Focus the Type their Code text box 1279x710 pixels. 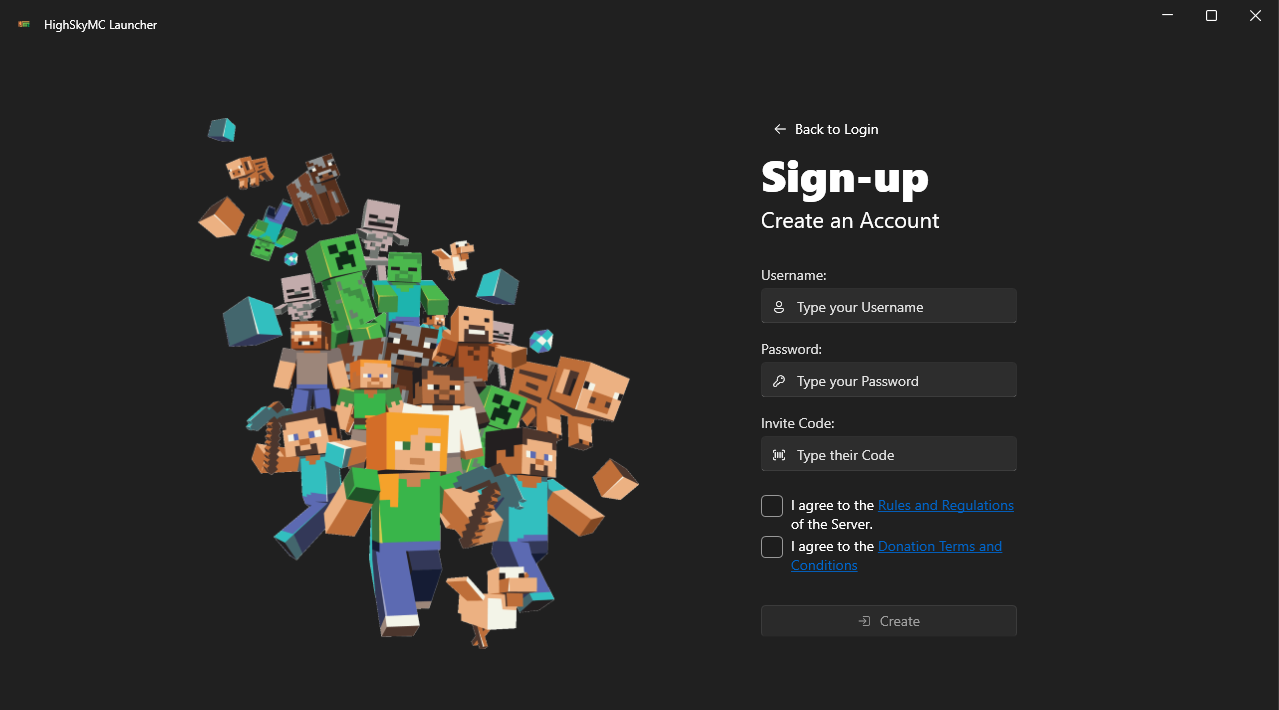click(x=900, y=455)
